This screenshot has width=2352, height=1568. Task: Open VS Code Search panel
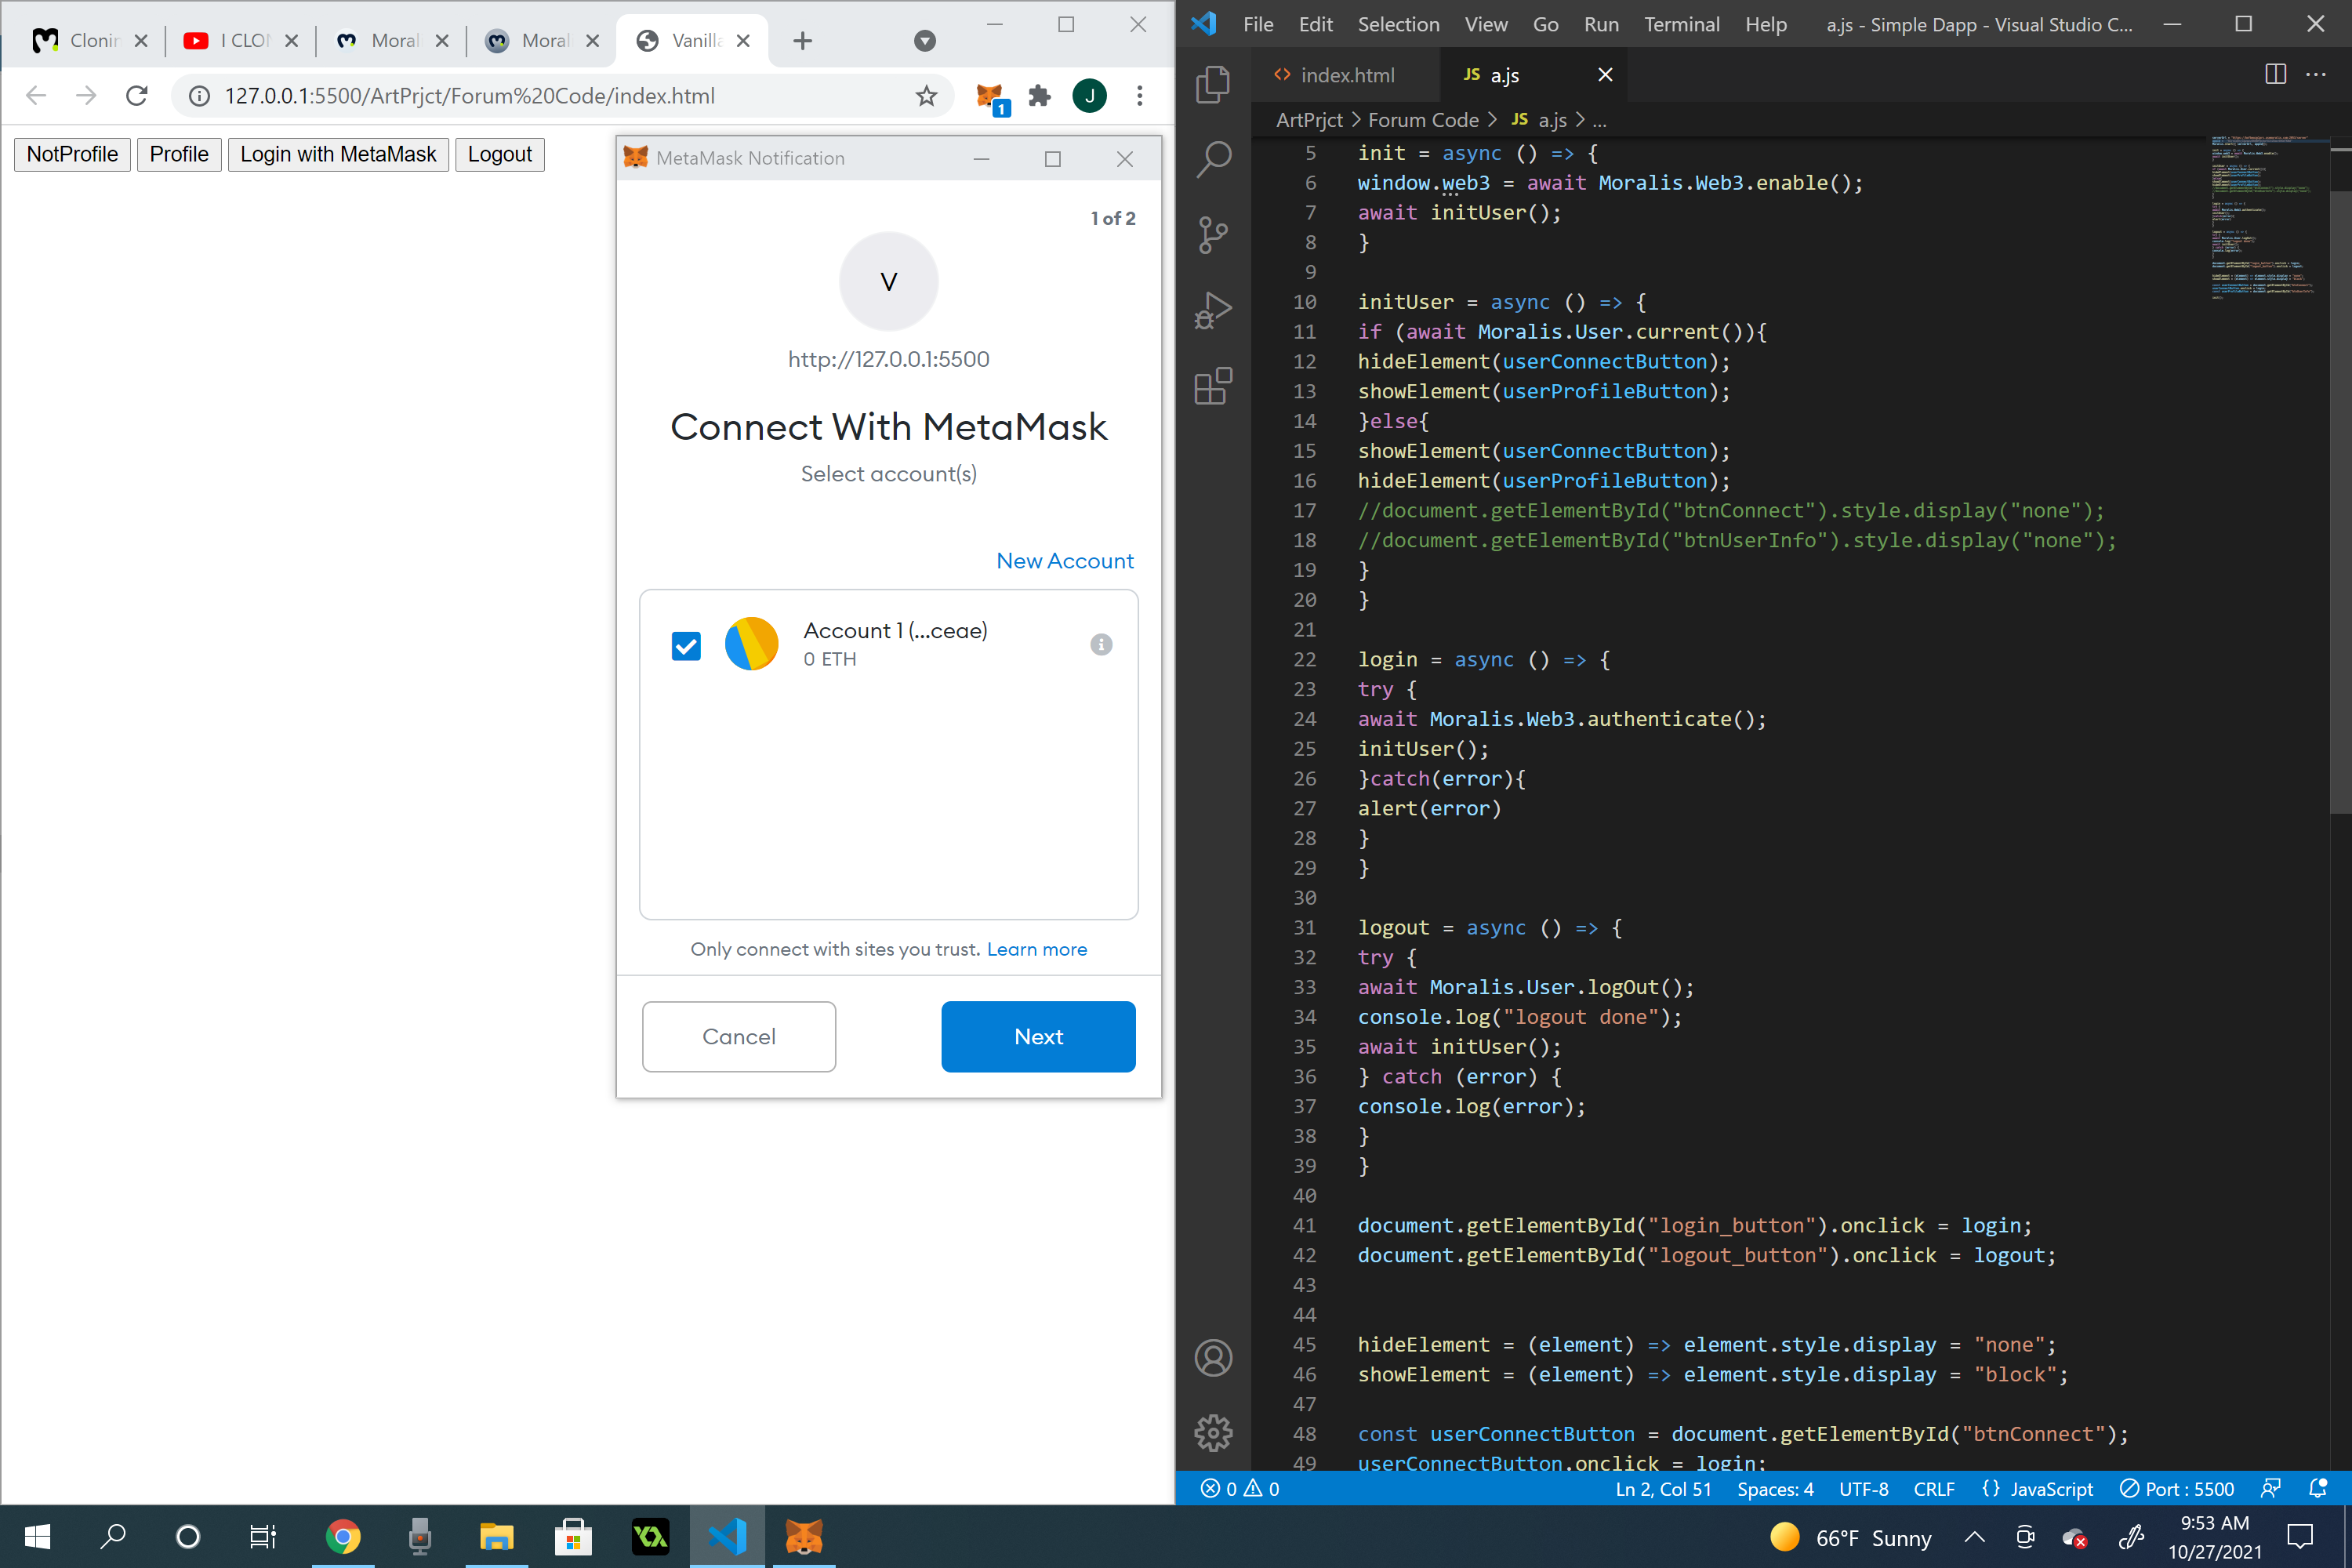click(x=1213, y=159)
